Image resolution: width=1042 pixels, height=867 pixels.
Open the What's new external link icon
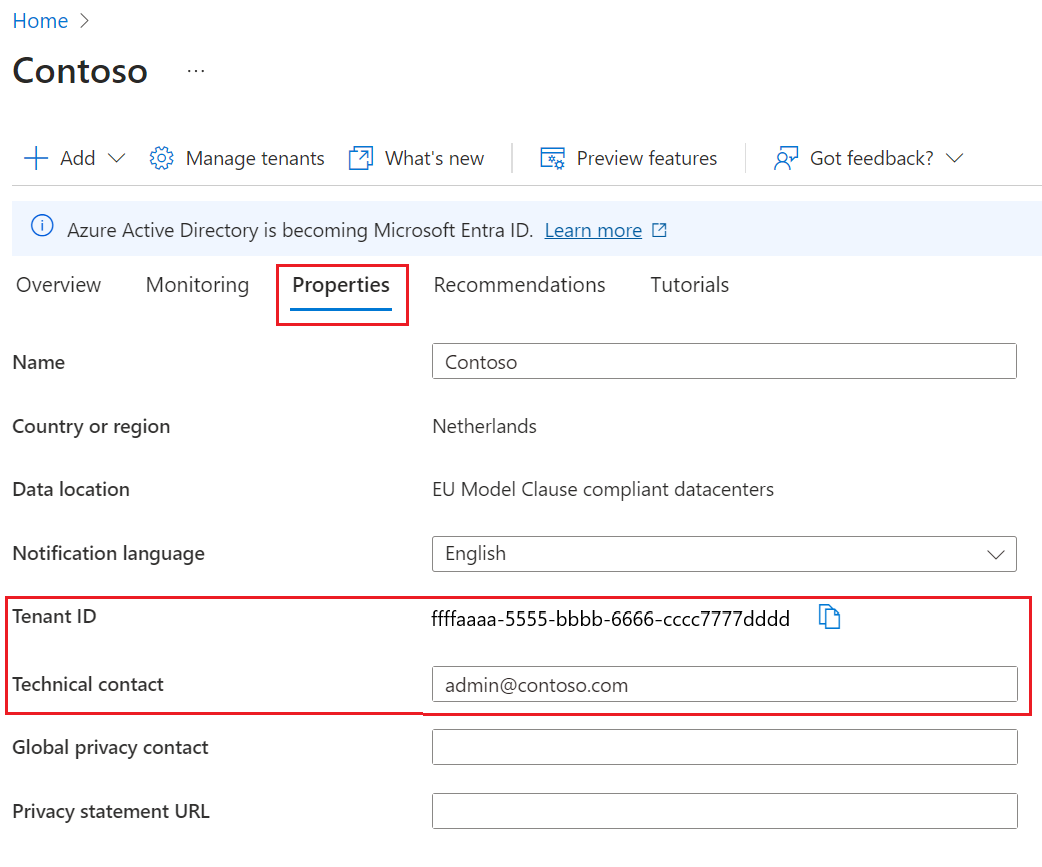[361, 158]
